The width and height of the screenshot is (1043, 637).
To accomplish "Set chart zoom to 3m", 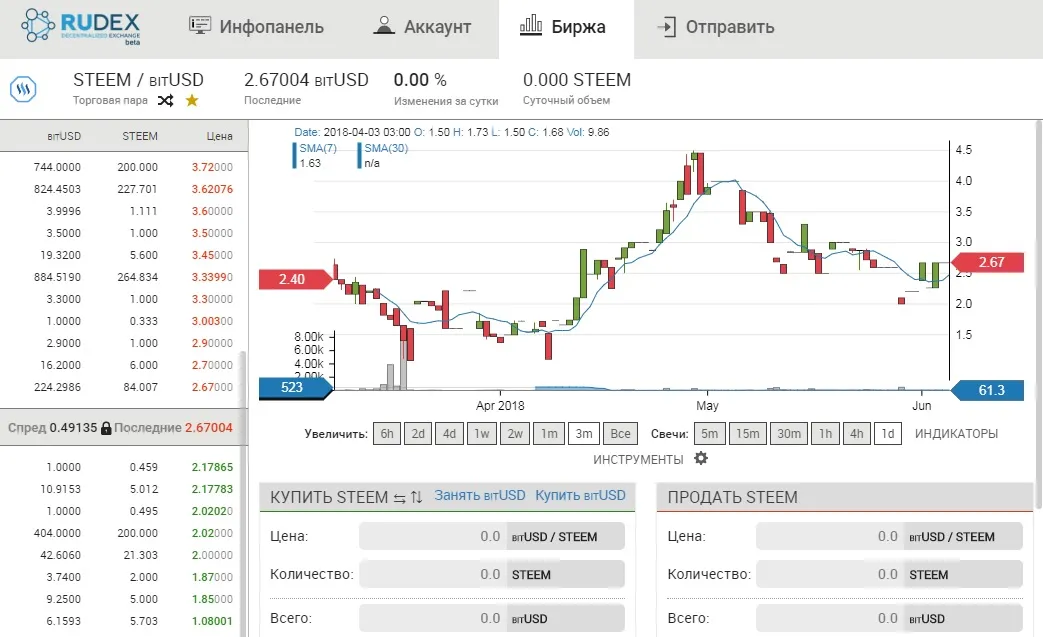I will pos(584,434).
